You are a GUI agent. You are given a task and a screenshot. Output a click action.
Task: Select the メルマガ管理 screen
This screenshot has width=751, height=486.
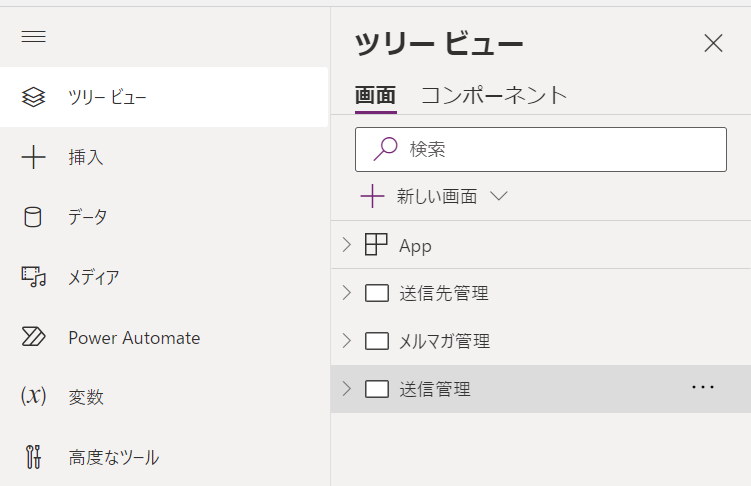[541, 341]
